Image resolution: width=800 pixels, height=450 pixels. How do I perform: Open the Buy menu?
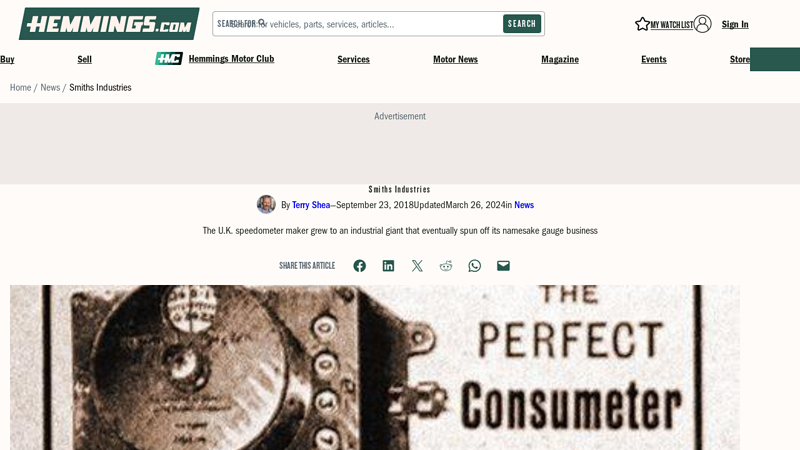click(7, 59)
